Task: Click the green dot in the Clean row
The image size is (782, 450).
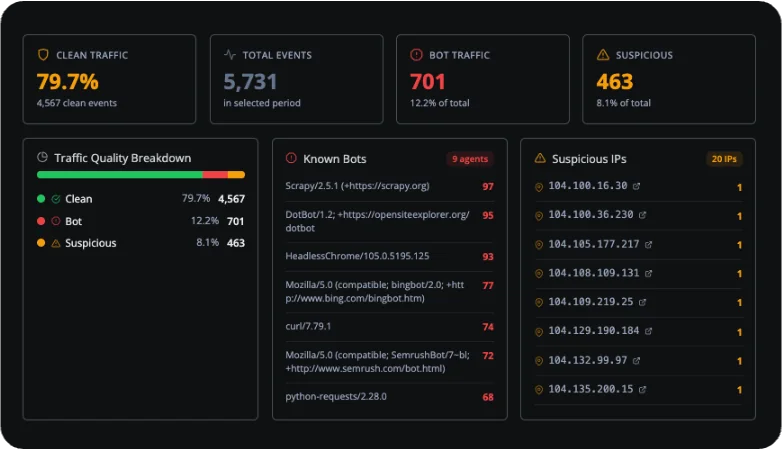Action: coord(41,199)
